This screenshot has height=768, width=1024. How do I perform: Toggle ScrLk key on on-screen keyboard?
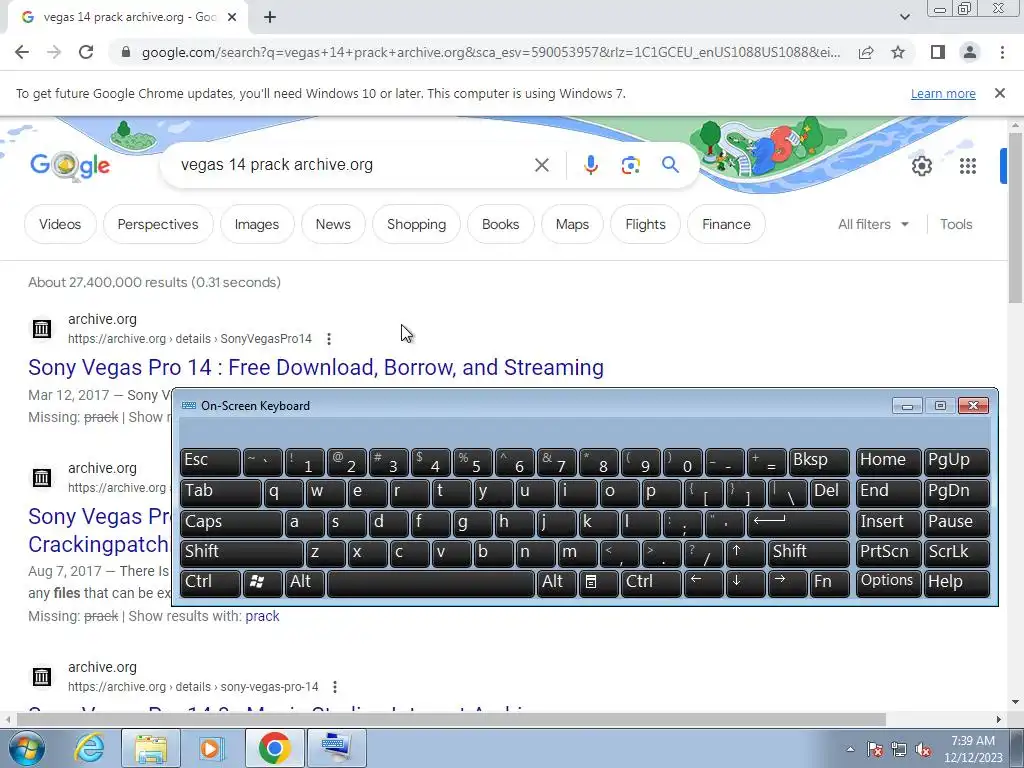(956, 552)
